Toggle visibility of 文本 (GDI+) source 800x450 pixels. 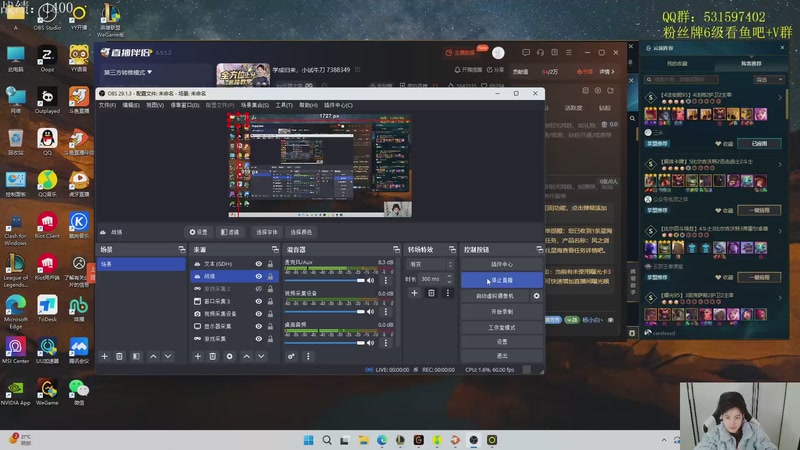click(259, 264)
